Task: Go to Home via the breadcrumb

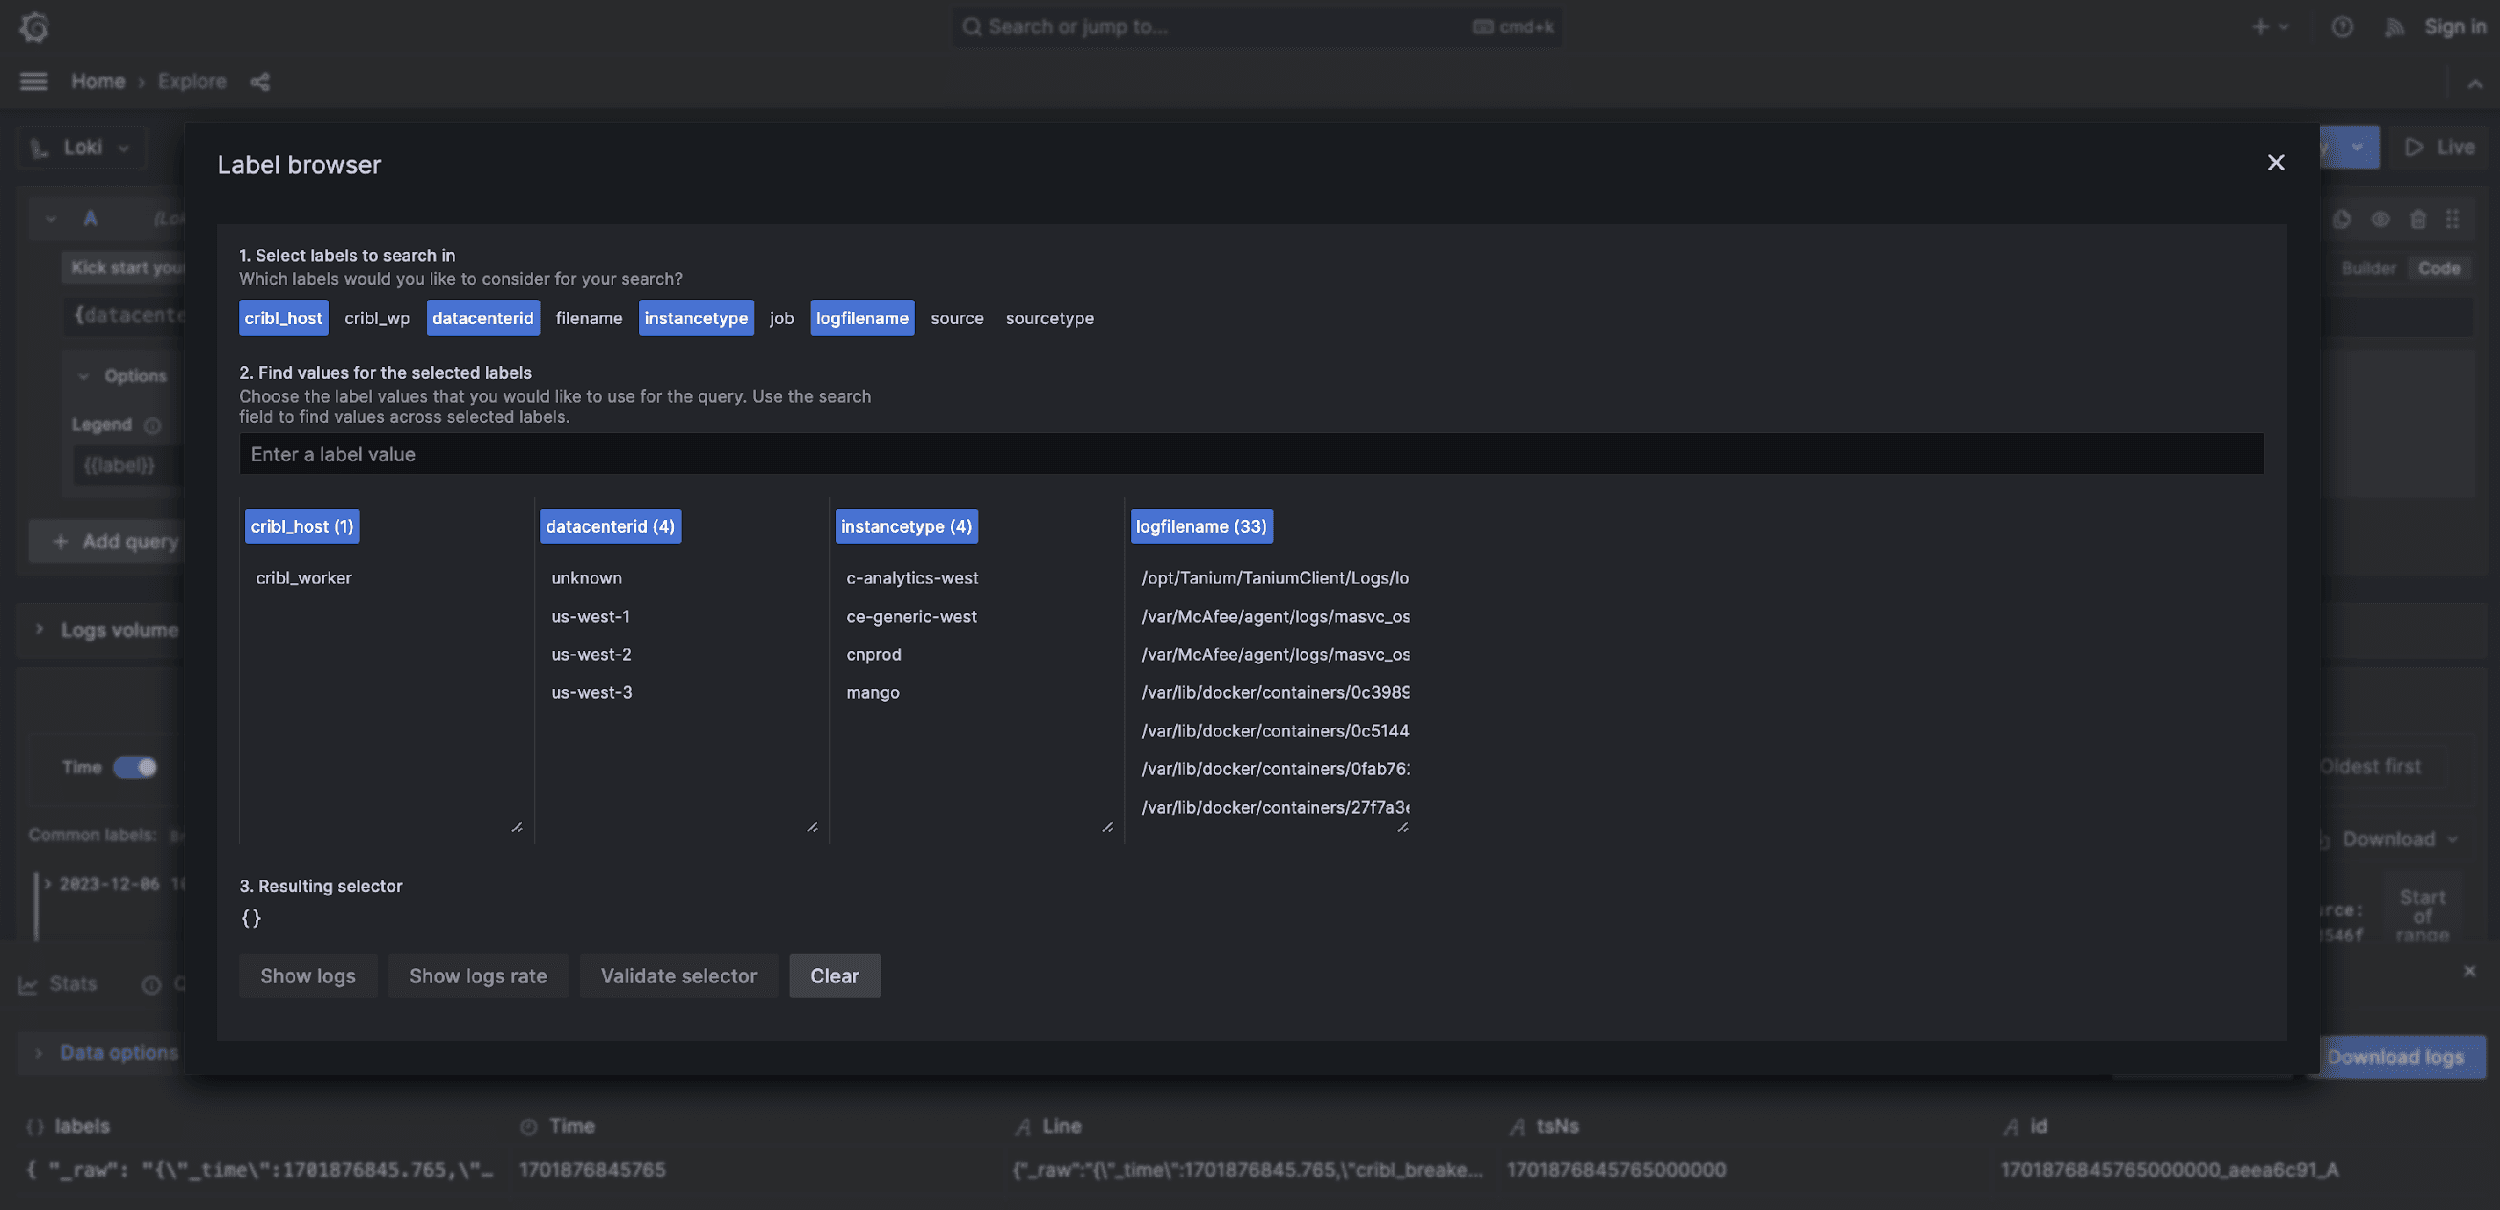Action: pos(98,81)
